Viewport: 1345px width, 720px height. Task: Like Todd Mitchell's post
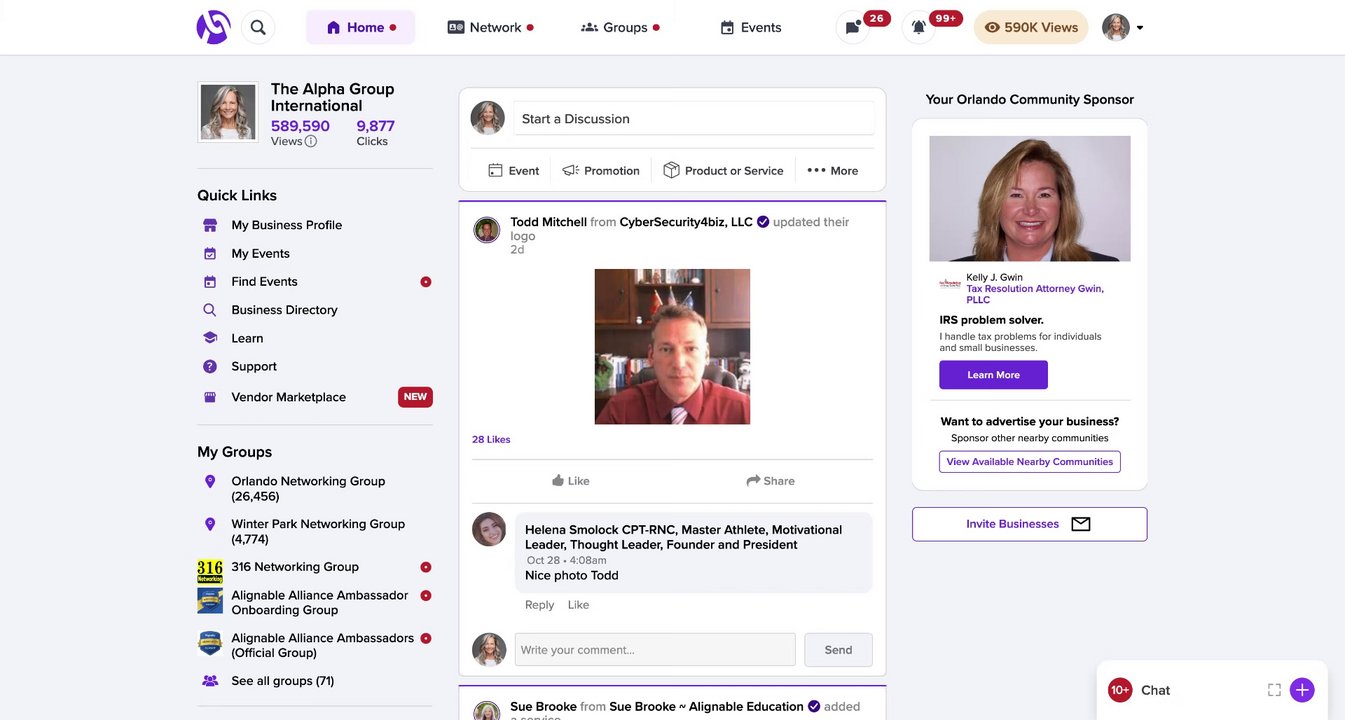pyautogui.click(x=571, y=481)
